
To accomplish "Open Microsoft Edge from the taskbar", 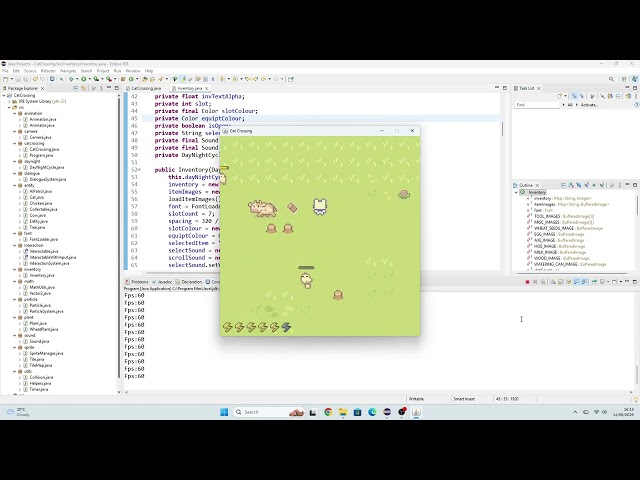I will (x=372, y=412).
